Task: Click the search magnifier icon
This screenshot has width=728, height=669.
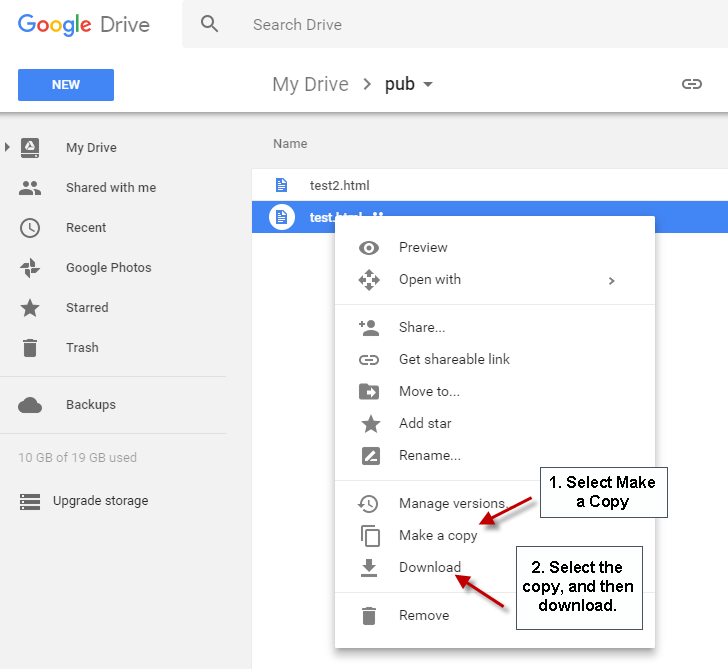Action: tap(209, 24)
